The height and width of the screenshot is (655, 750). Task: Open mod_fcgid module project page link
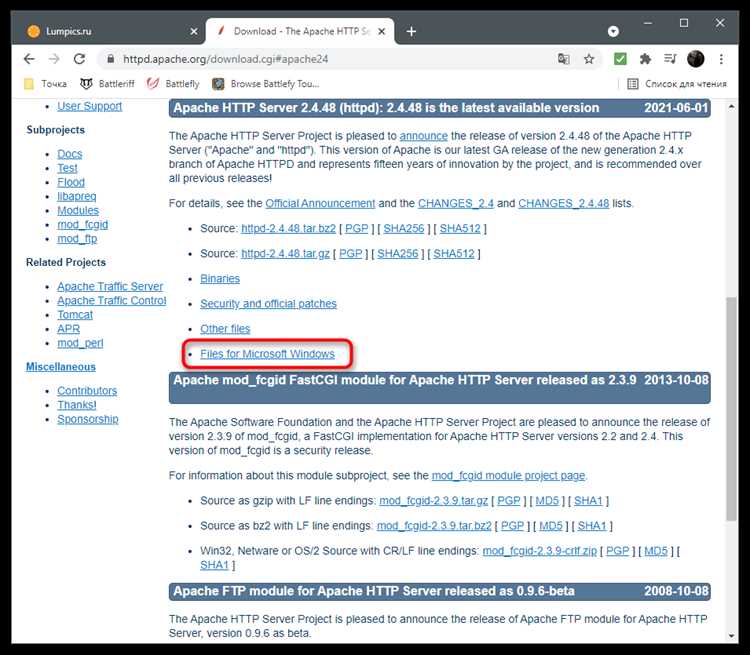508,476
